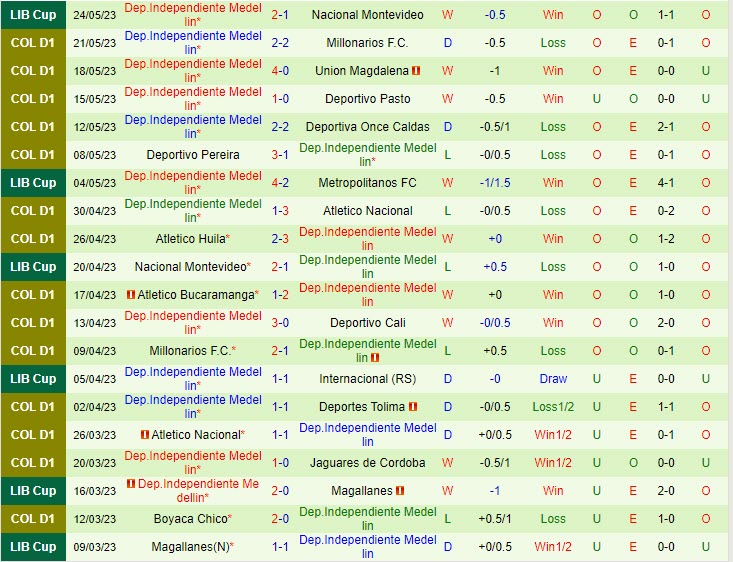Open COL D1 label on 21/05/23 row

click(33, 43)
